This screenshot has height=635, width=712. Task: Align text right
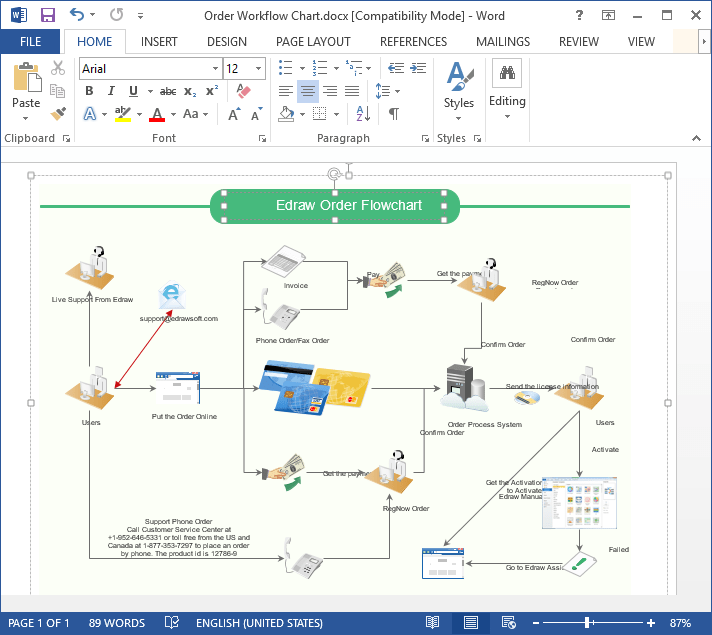tap(330, 91)
